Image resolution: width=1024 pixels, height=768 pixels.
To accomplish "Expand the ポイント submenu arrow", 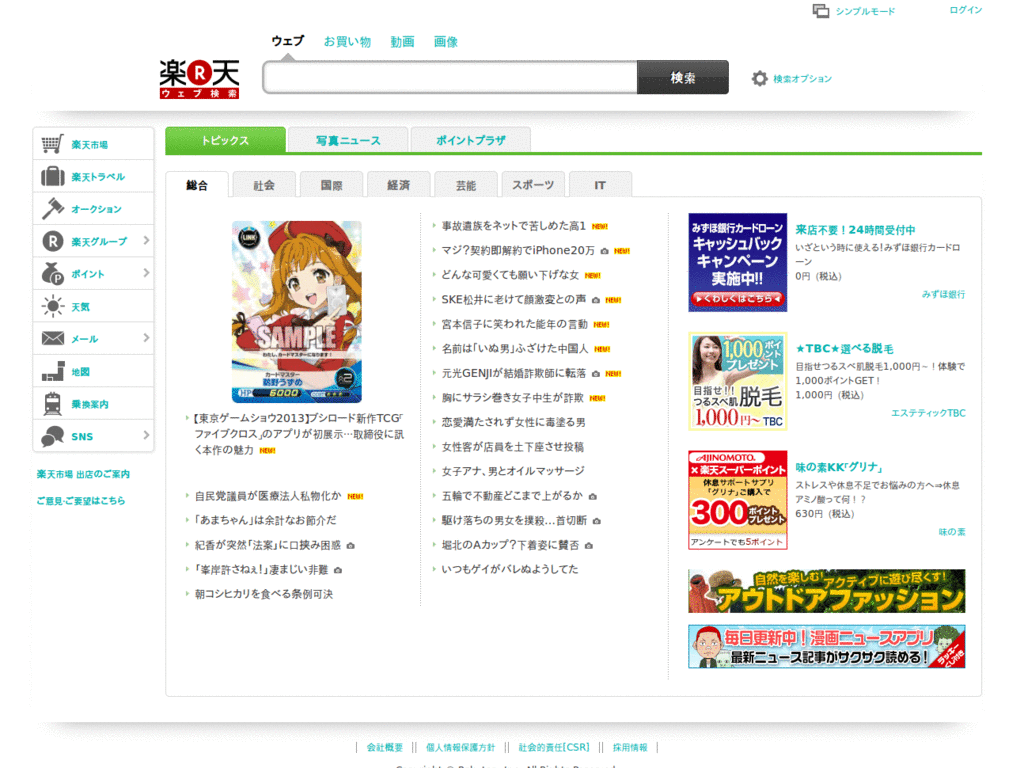I will pos(146,273).
